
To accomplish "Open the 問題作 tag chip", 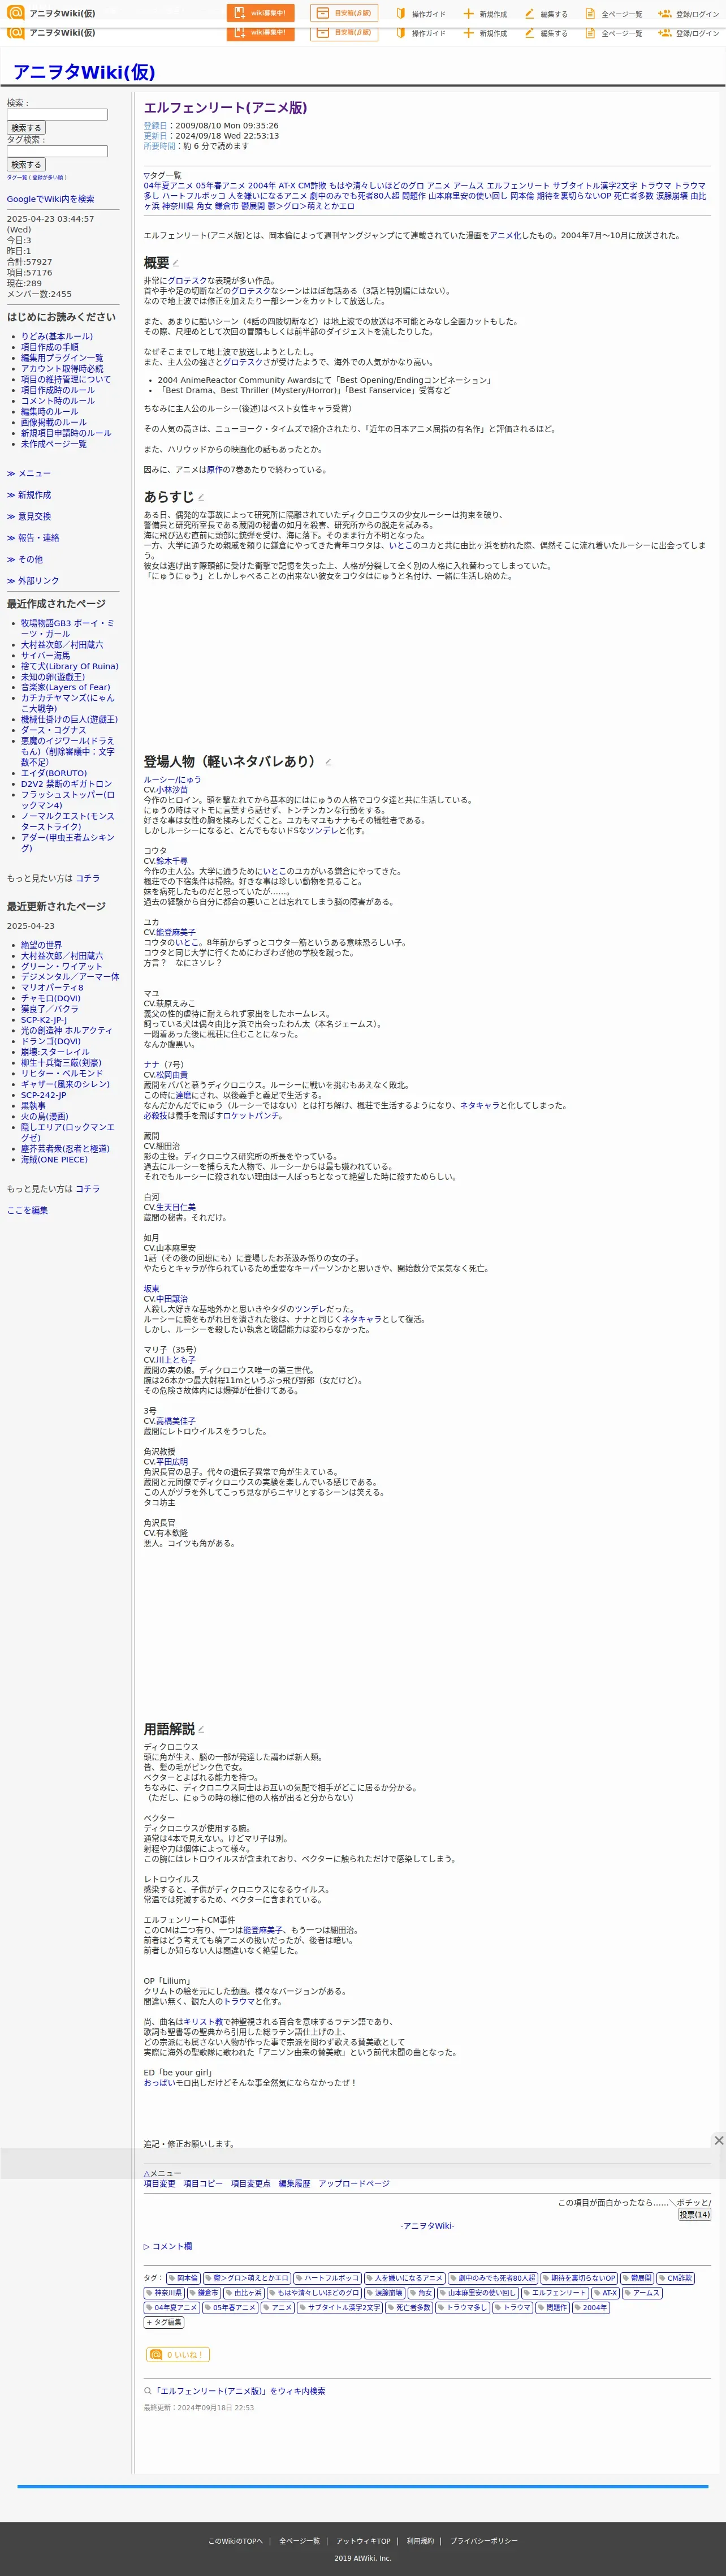I will (x=552, y=2308).
